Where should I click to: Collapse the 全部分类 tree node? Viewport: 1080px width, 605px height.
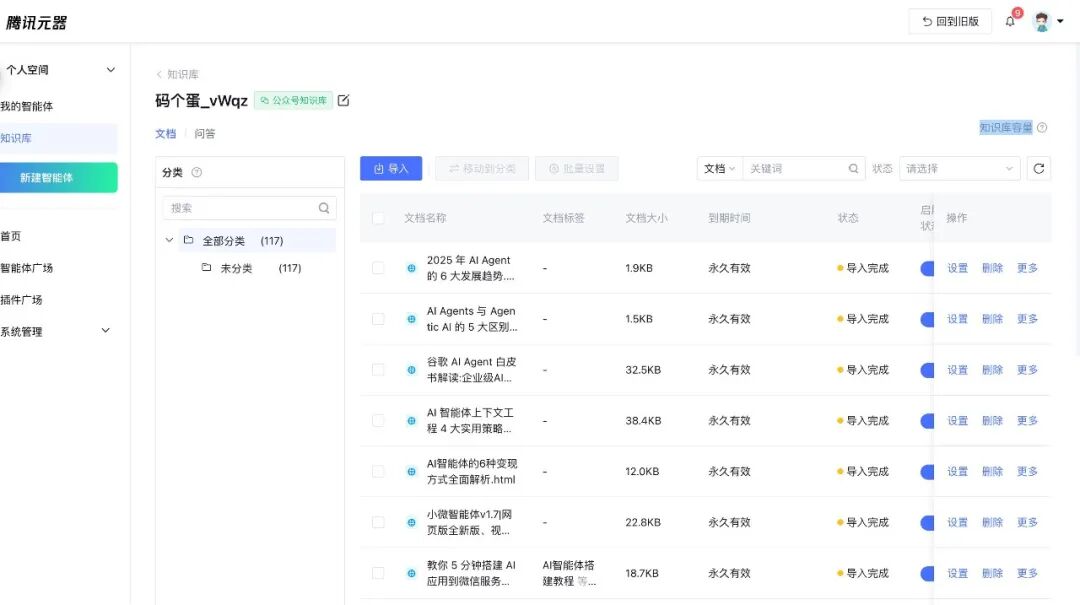[x=169, y=240]
